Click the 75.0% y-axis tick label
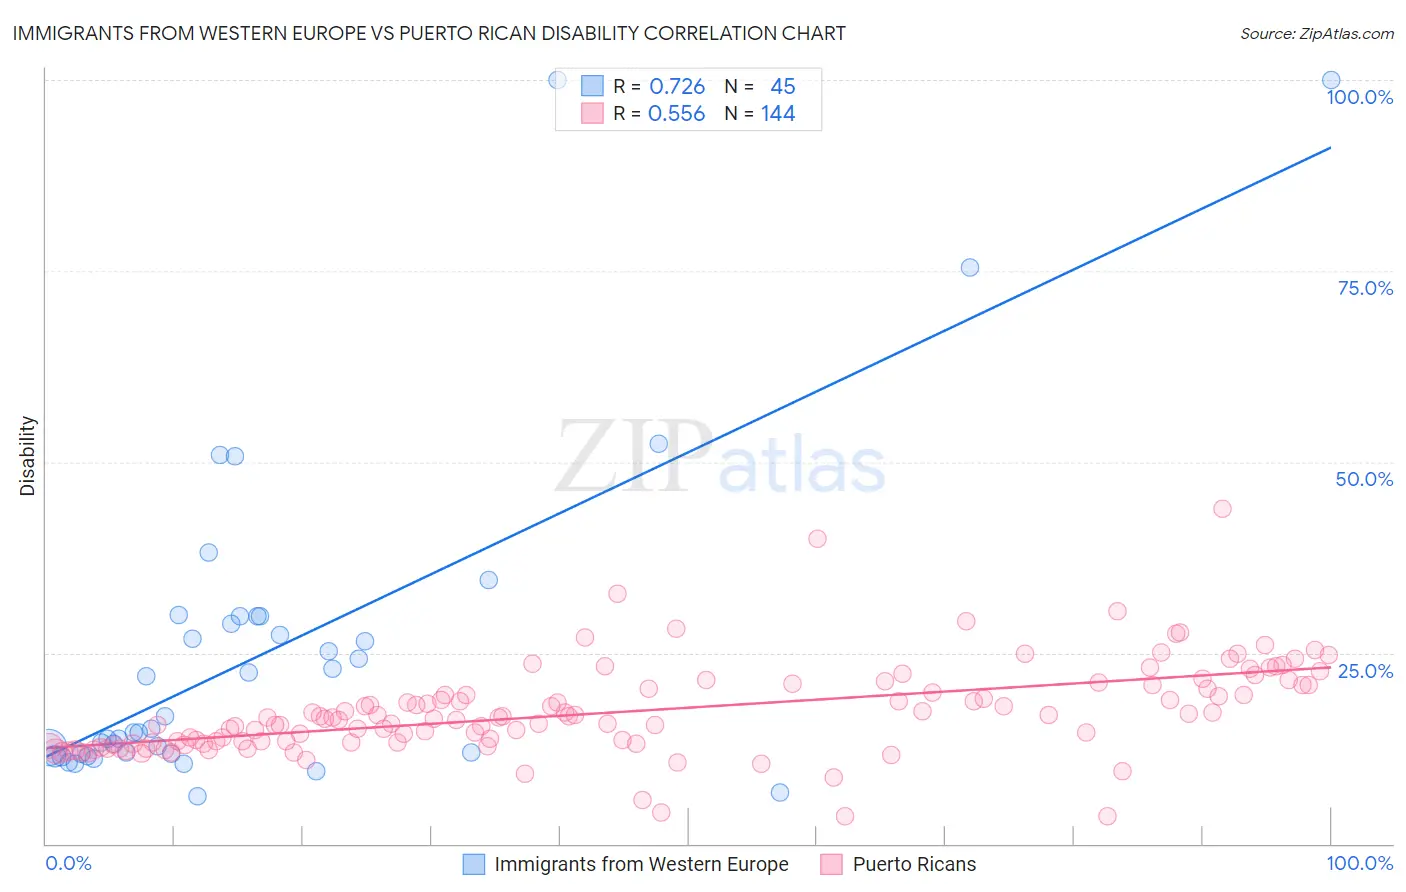The width and height of the screenshot is (1406, 892). [1365, 288]
